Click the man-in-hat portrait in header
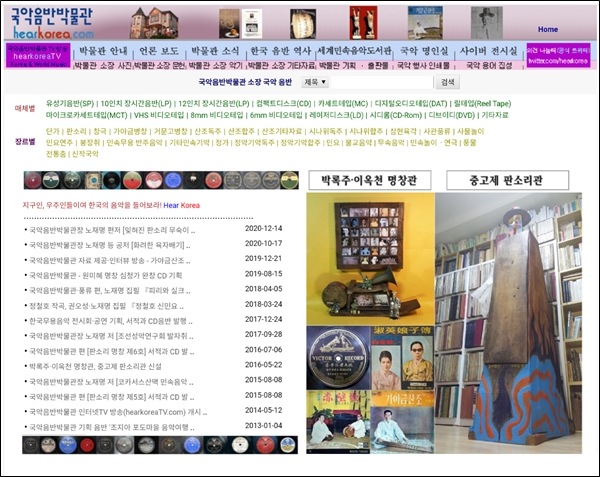The height and width of the screenshot is (477, 600). (x=486, y=23)
